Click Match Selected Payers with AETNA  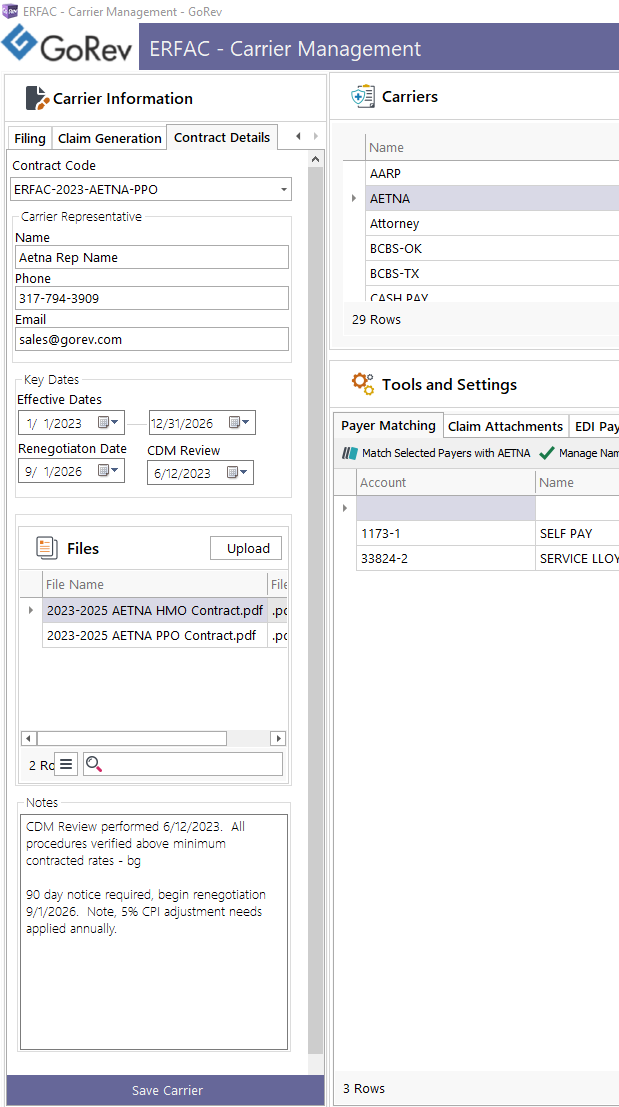435,453
